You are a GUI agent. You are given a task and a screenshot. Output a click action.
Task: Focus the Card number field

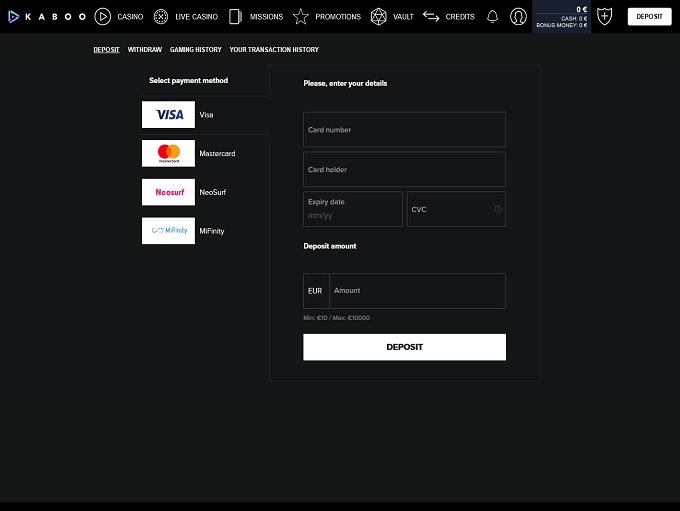404,130
